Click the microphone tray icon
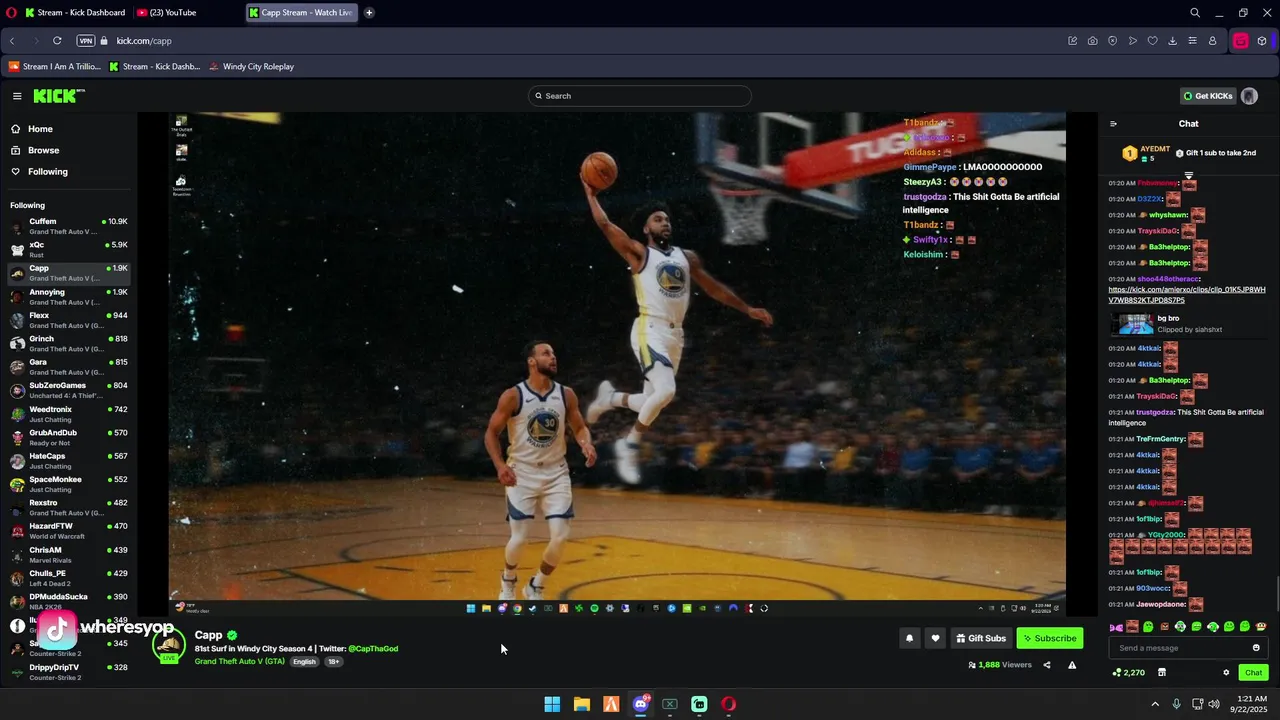This screenshot has width=1280, height=720. pyautogui.click(x=1176, y=704)
